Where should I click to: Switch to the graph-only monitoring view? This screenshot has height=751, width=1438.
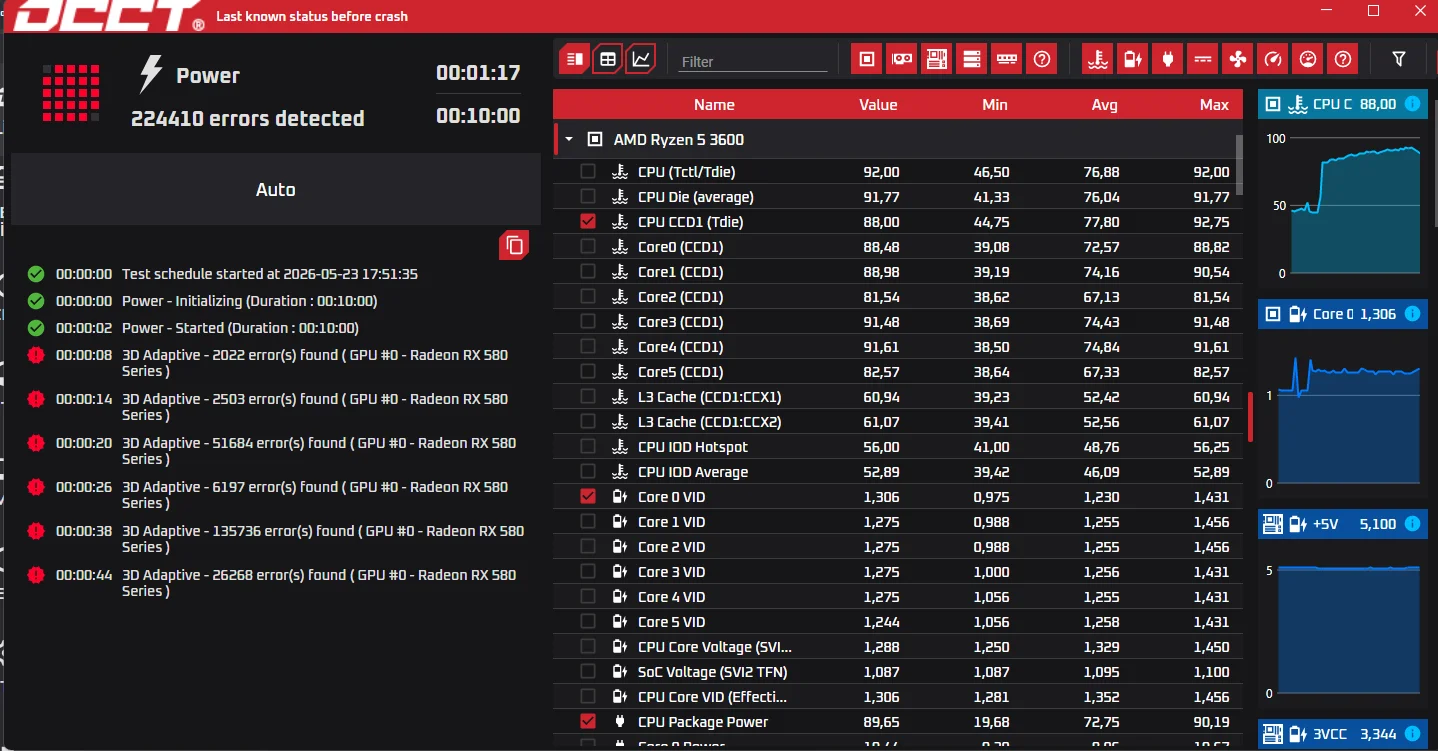(641, 59)
